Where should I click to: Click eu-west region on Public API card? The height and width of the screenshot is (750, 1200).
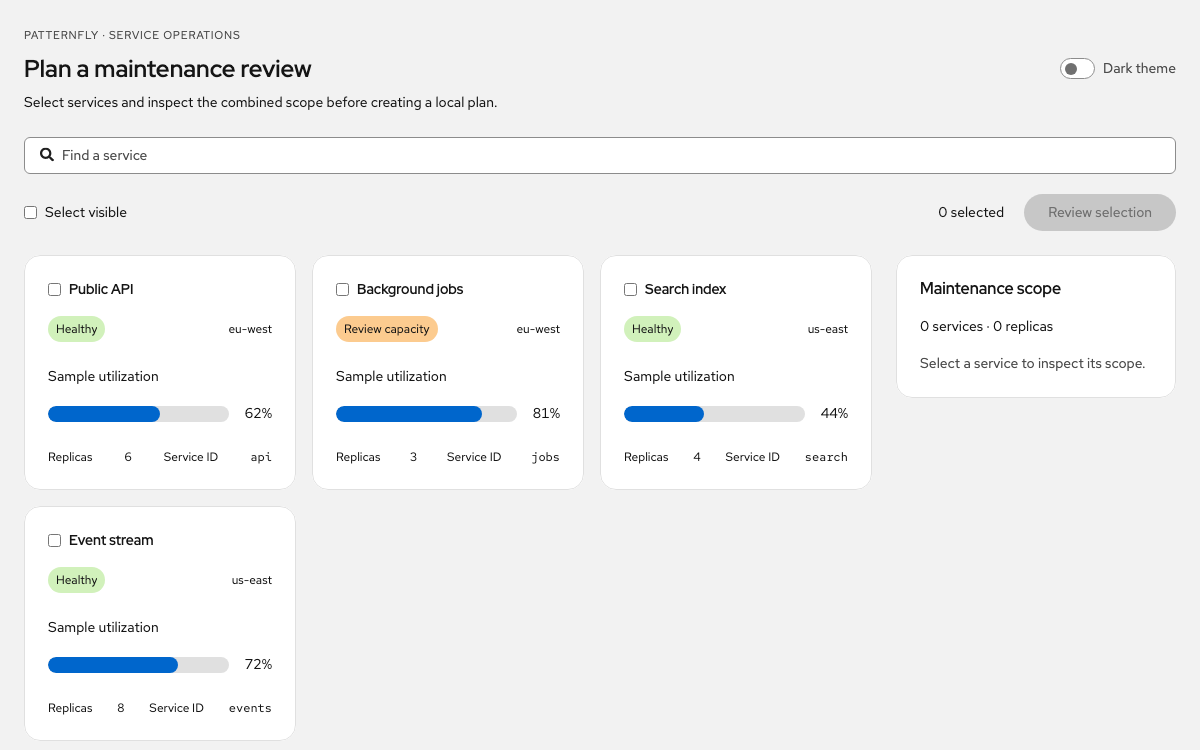coord(250,329)
